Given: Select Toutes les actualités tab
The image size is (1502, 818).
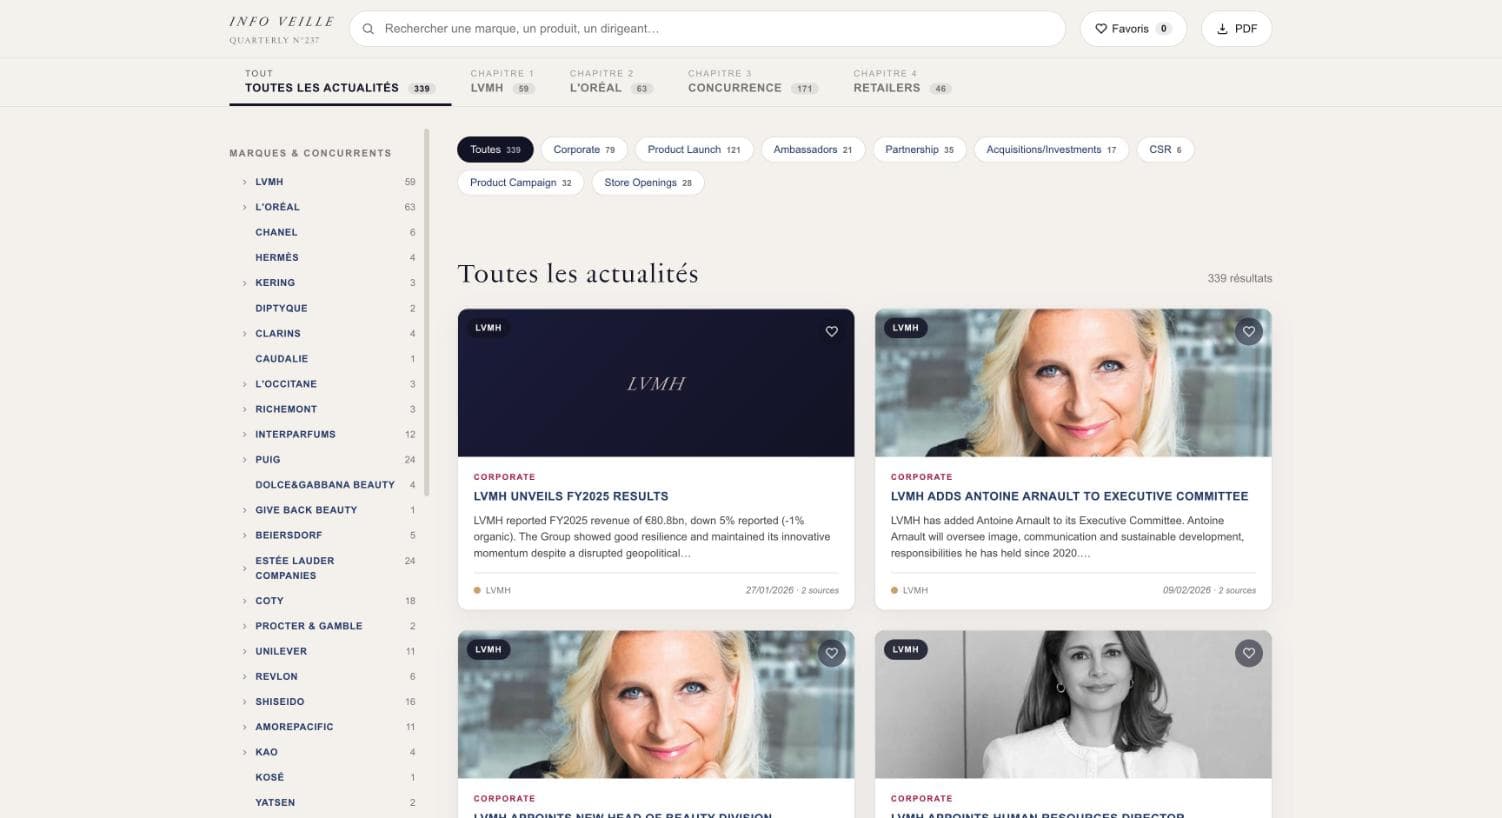Looking at the screenshot, I should (x=339, y=81).
